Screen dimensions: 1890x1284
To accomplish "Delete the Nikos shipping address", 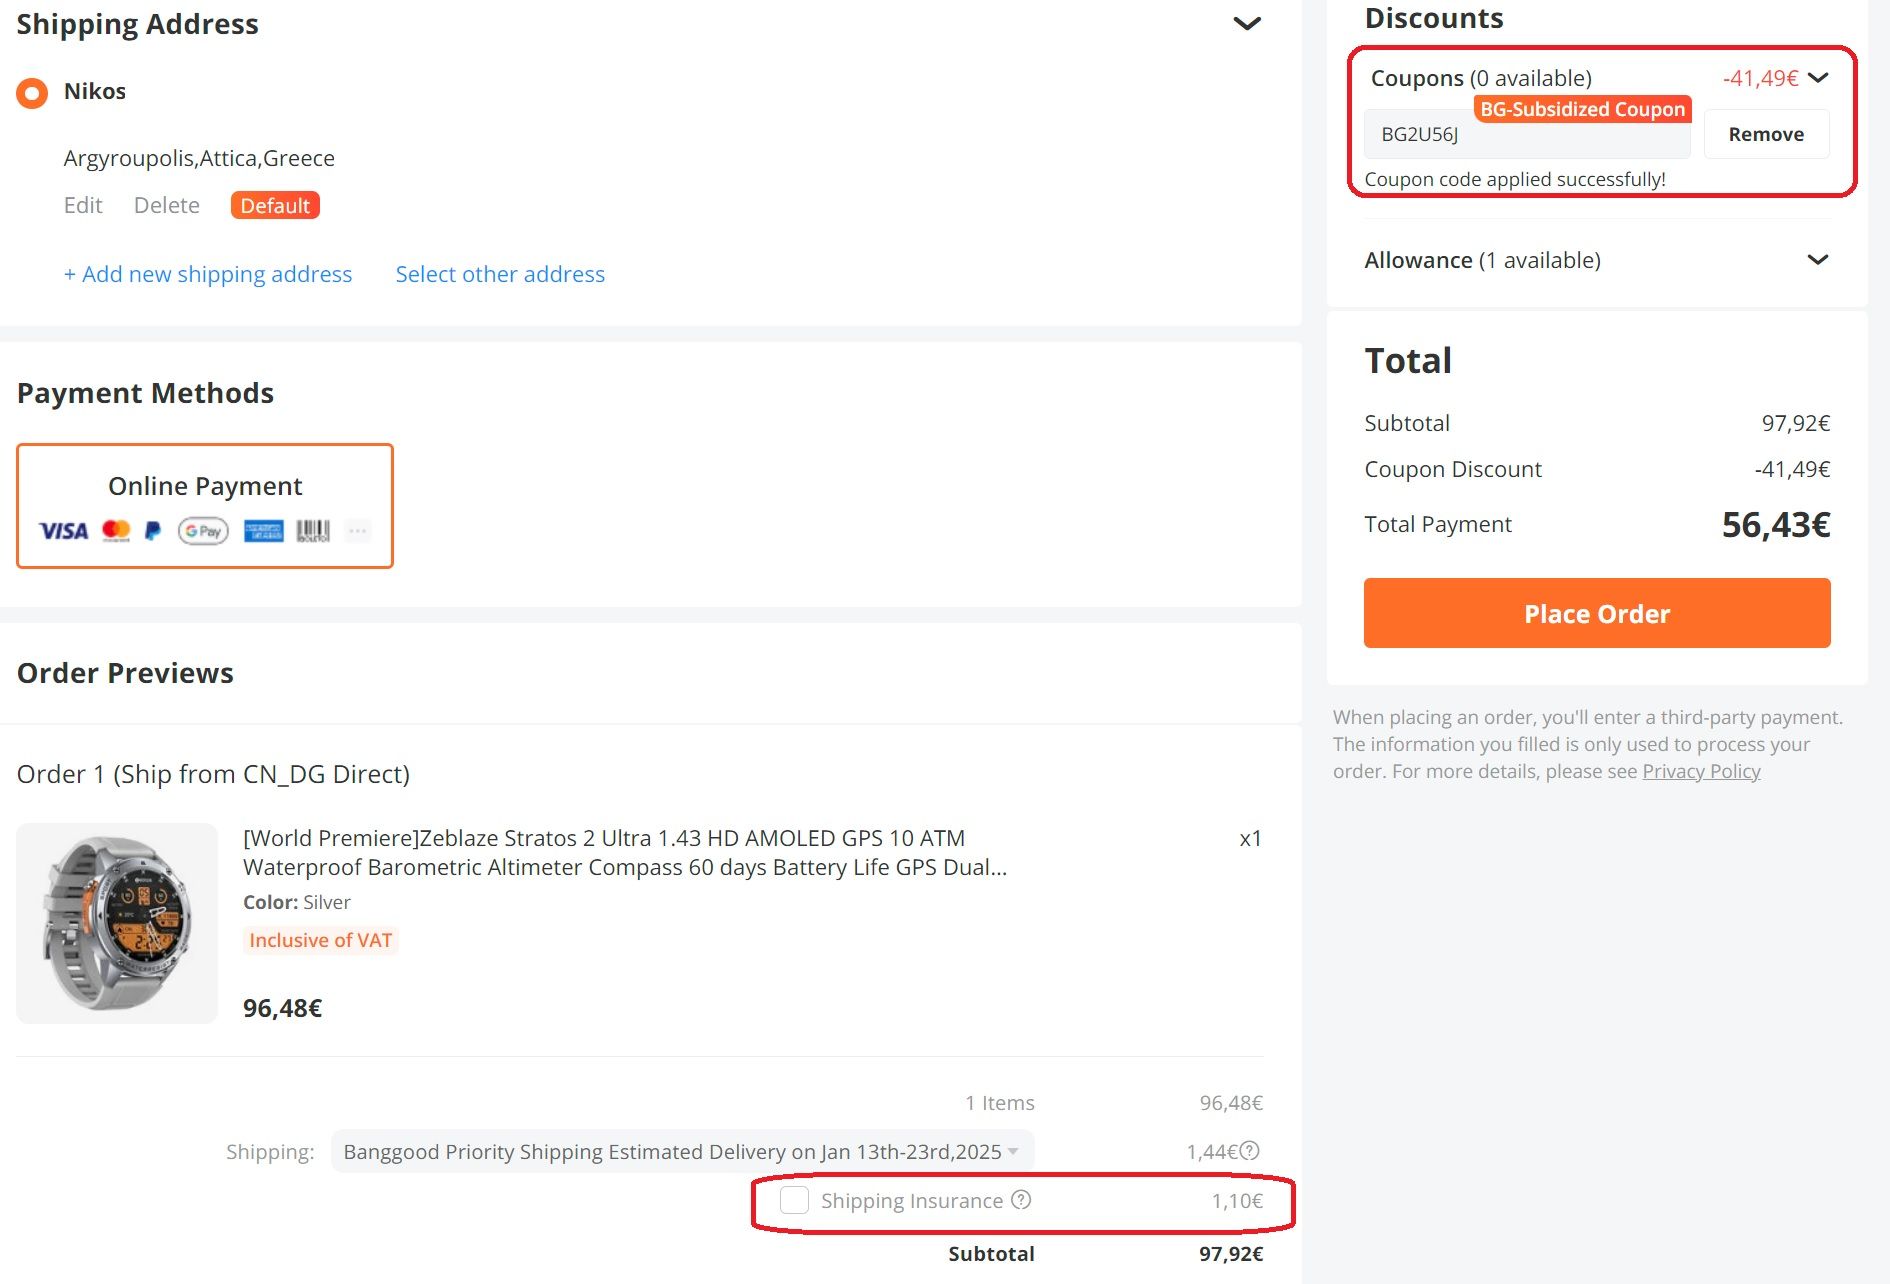I will (x=167, y=205).
